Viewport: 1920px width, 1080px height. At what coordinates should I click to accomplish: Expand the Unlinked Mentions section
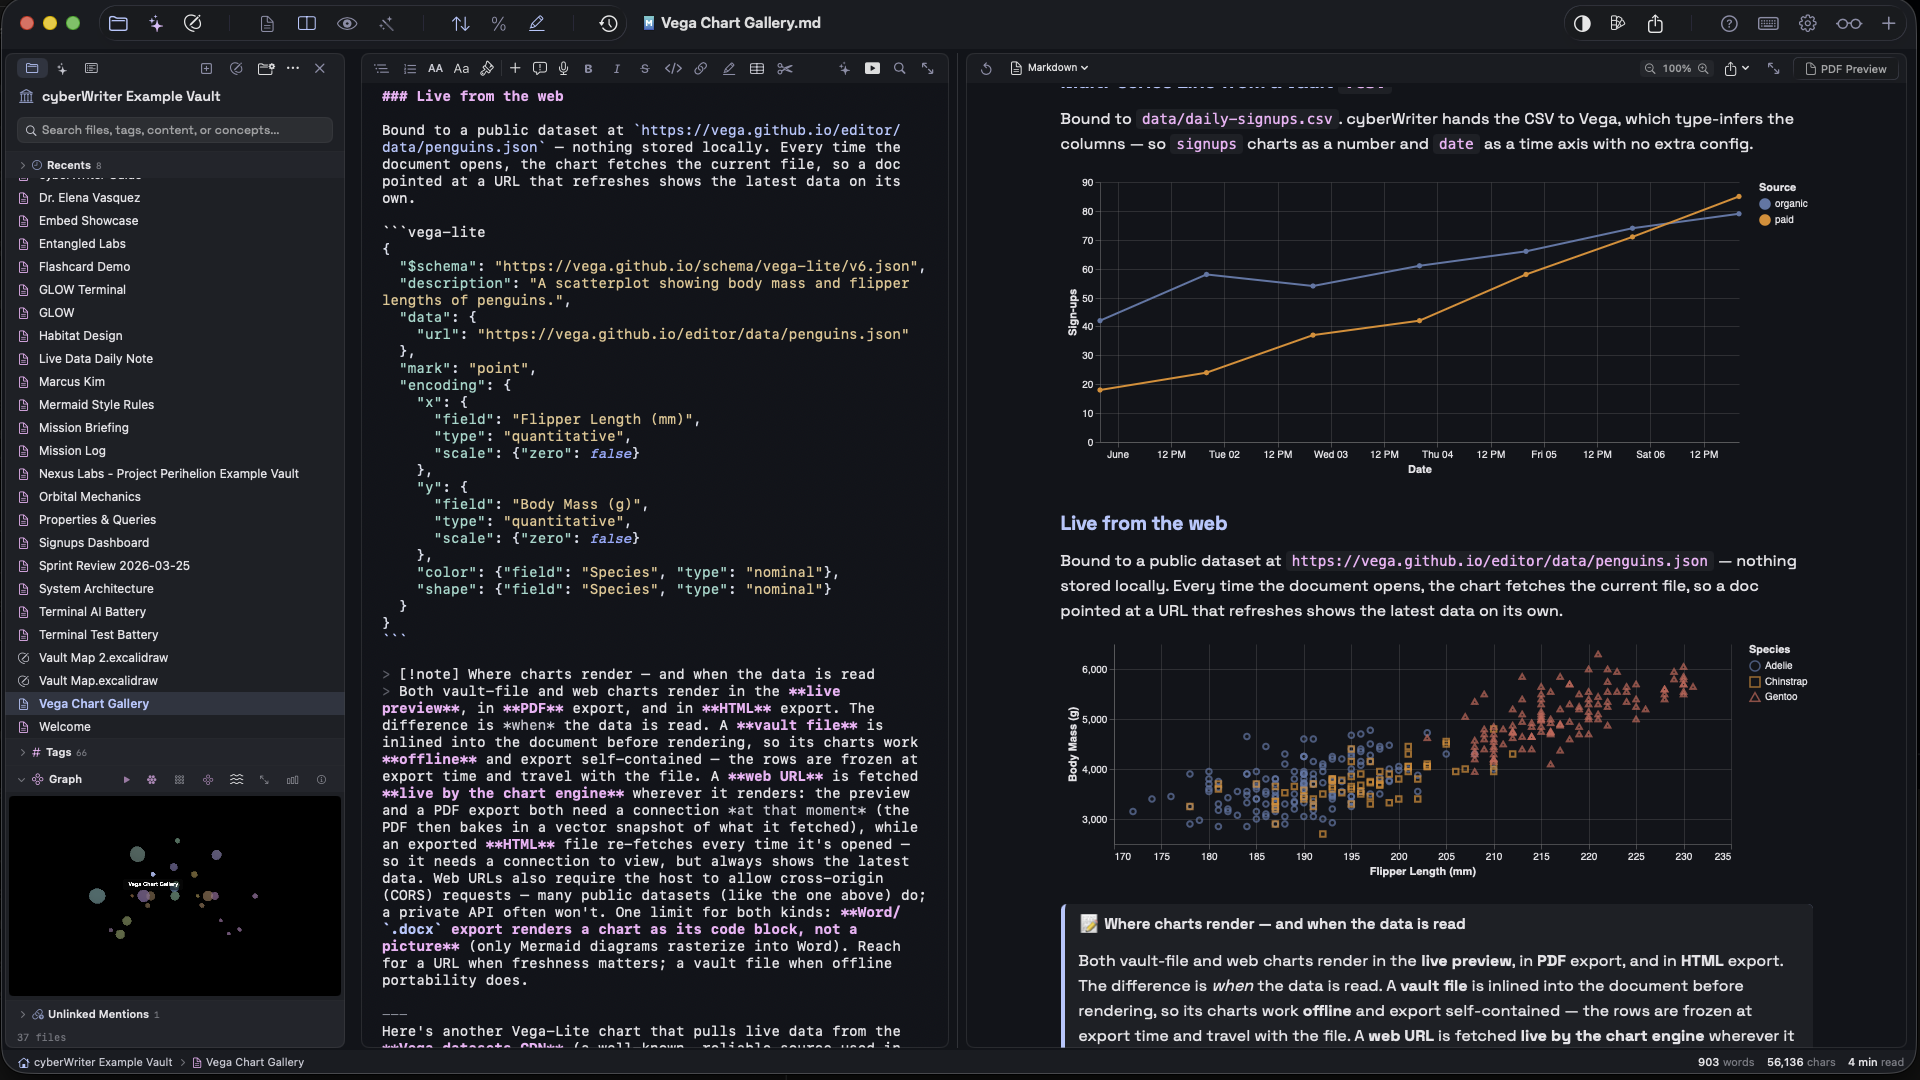22,1015
